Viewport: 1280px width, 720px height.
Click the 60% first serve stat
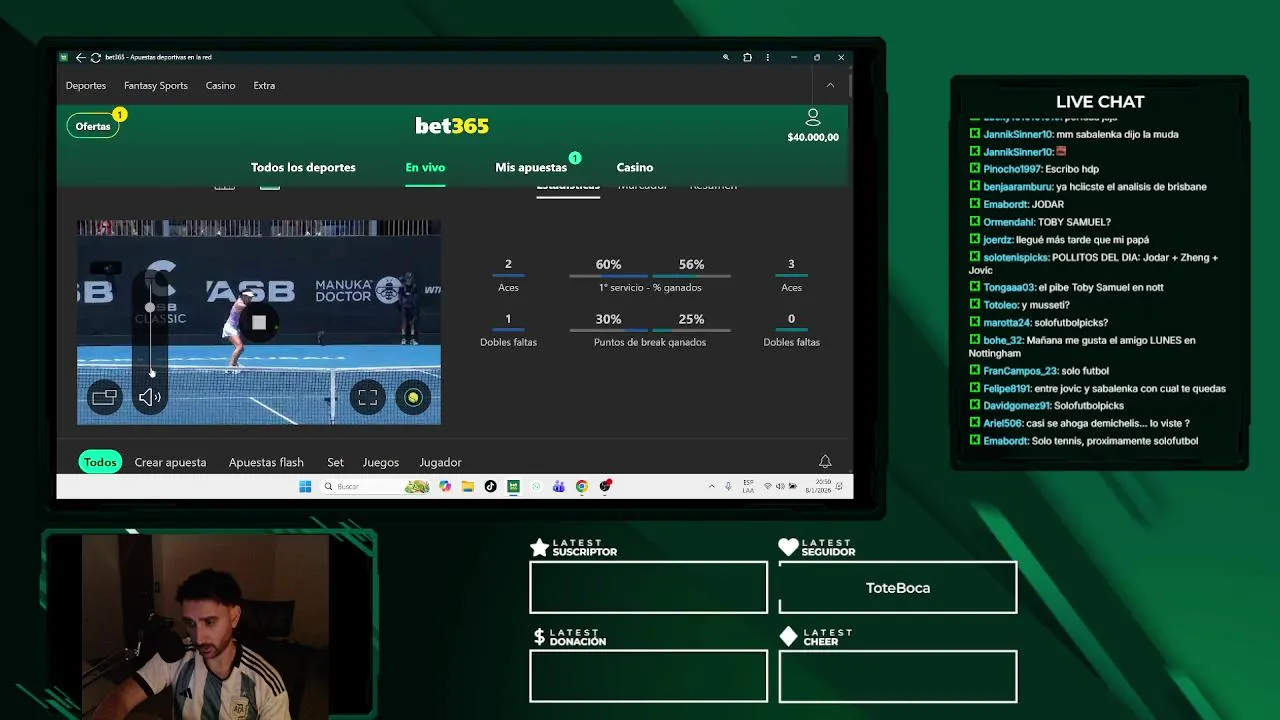pyautogui.click(x=608, y=264)
